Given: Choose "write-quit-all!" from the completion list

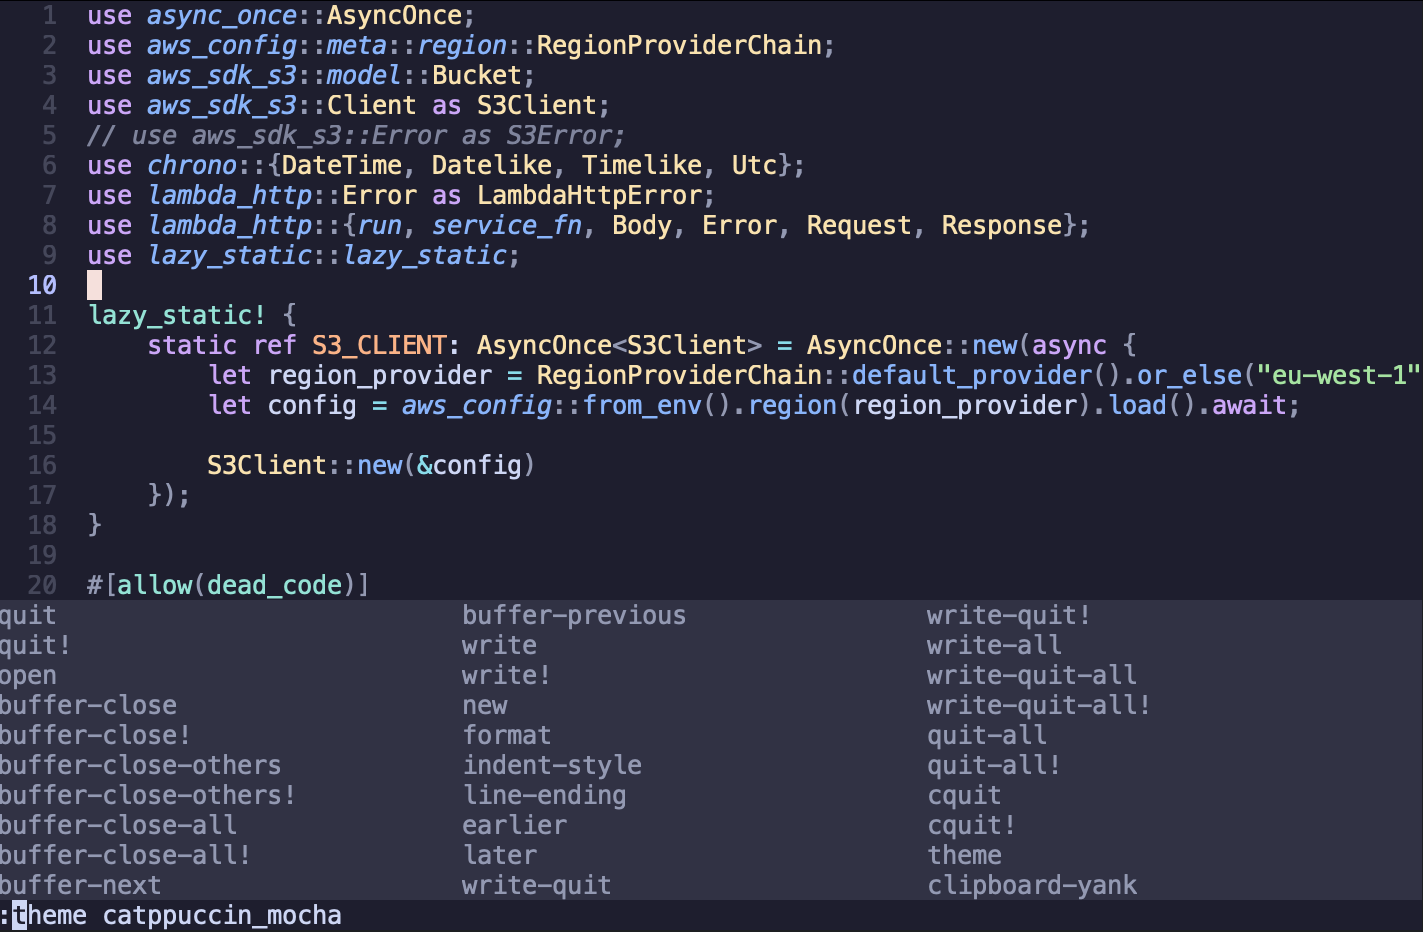Looking at the screenshot, I should coord(1038,705).
